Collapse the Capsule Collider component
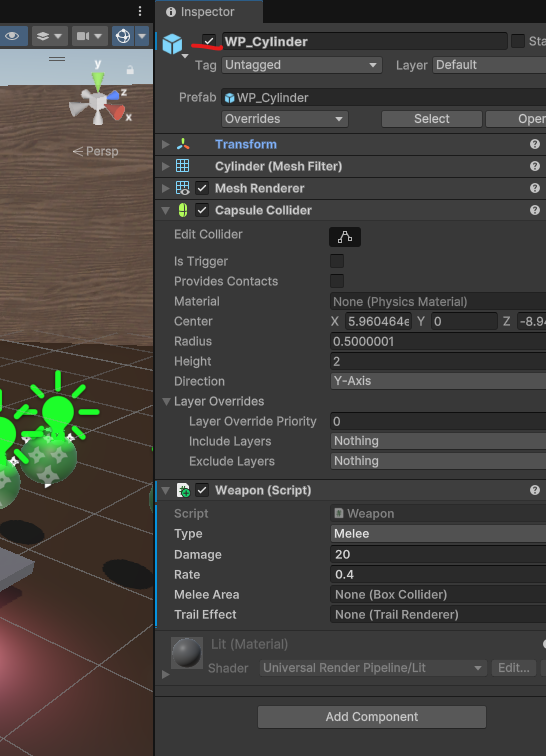The width and height of the screenshot is (546, 756). (x=165, y=210)
